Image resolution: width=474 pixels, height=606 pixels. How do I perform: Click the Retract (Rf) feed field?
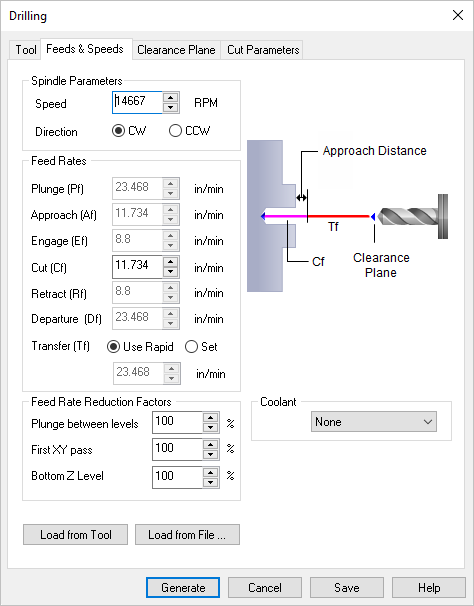[137, 292]
